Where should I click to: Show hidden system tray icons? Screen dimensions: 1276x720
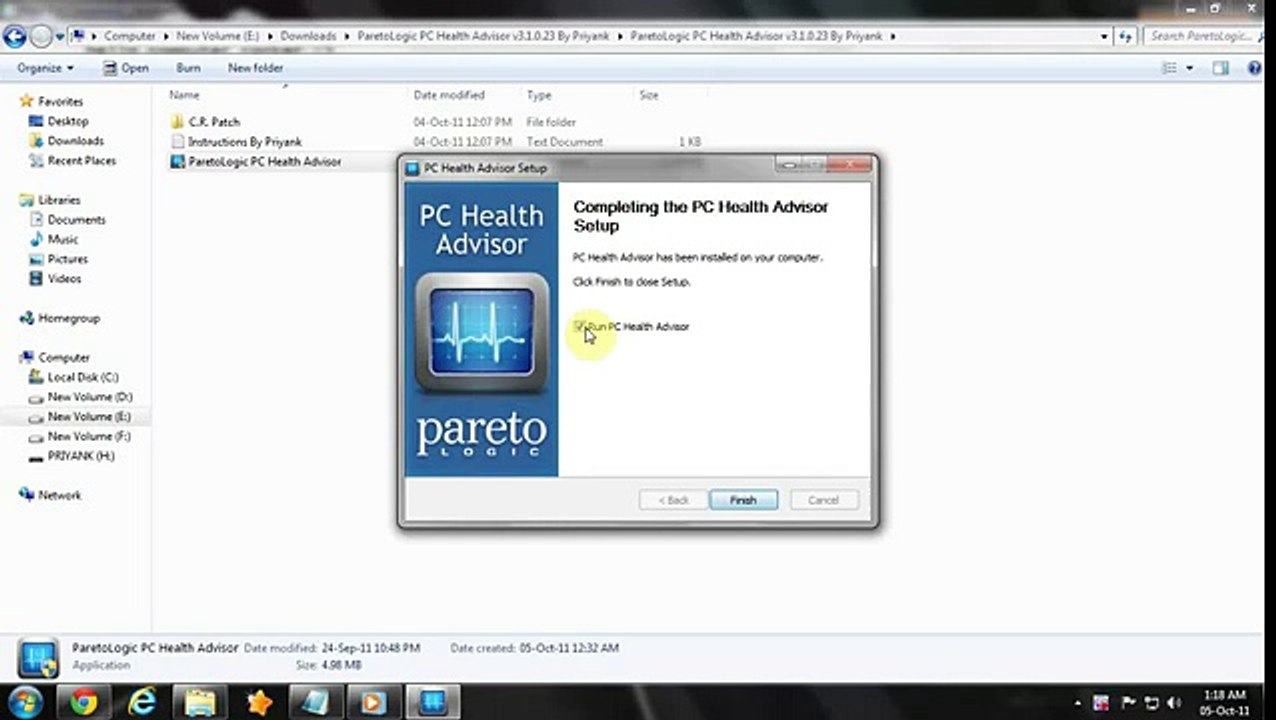pyautogui.click(x=1077, y=703)
